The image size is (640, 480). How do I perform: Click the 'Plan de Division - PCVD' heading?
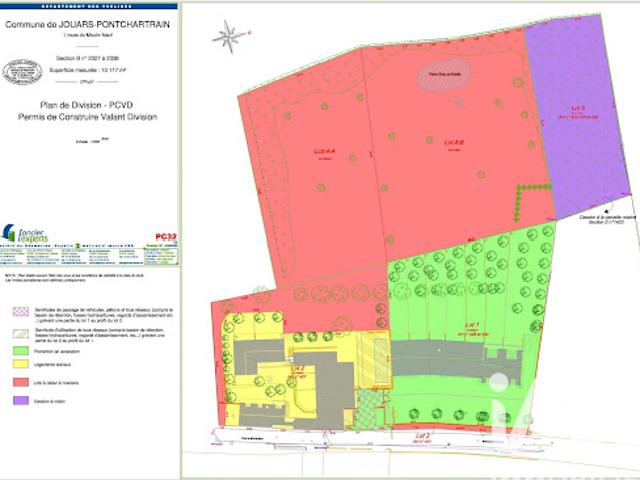[86, 105]
